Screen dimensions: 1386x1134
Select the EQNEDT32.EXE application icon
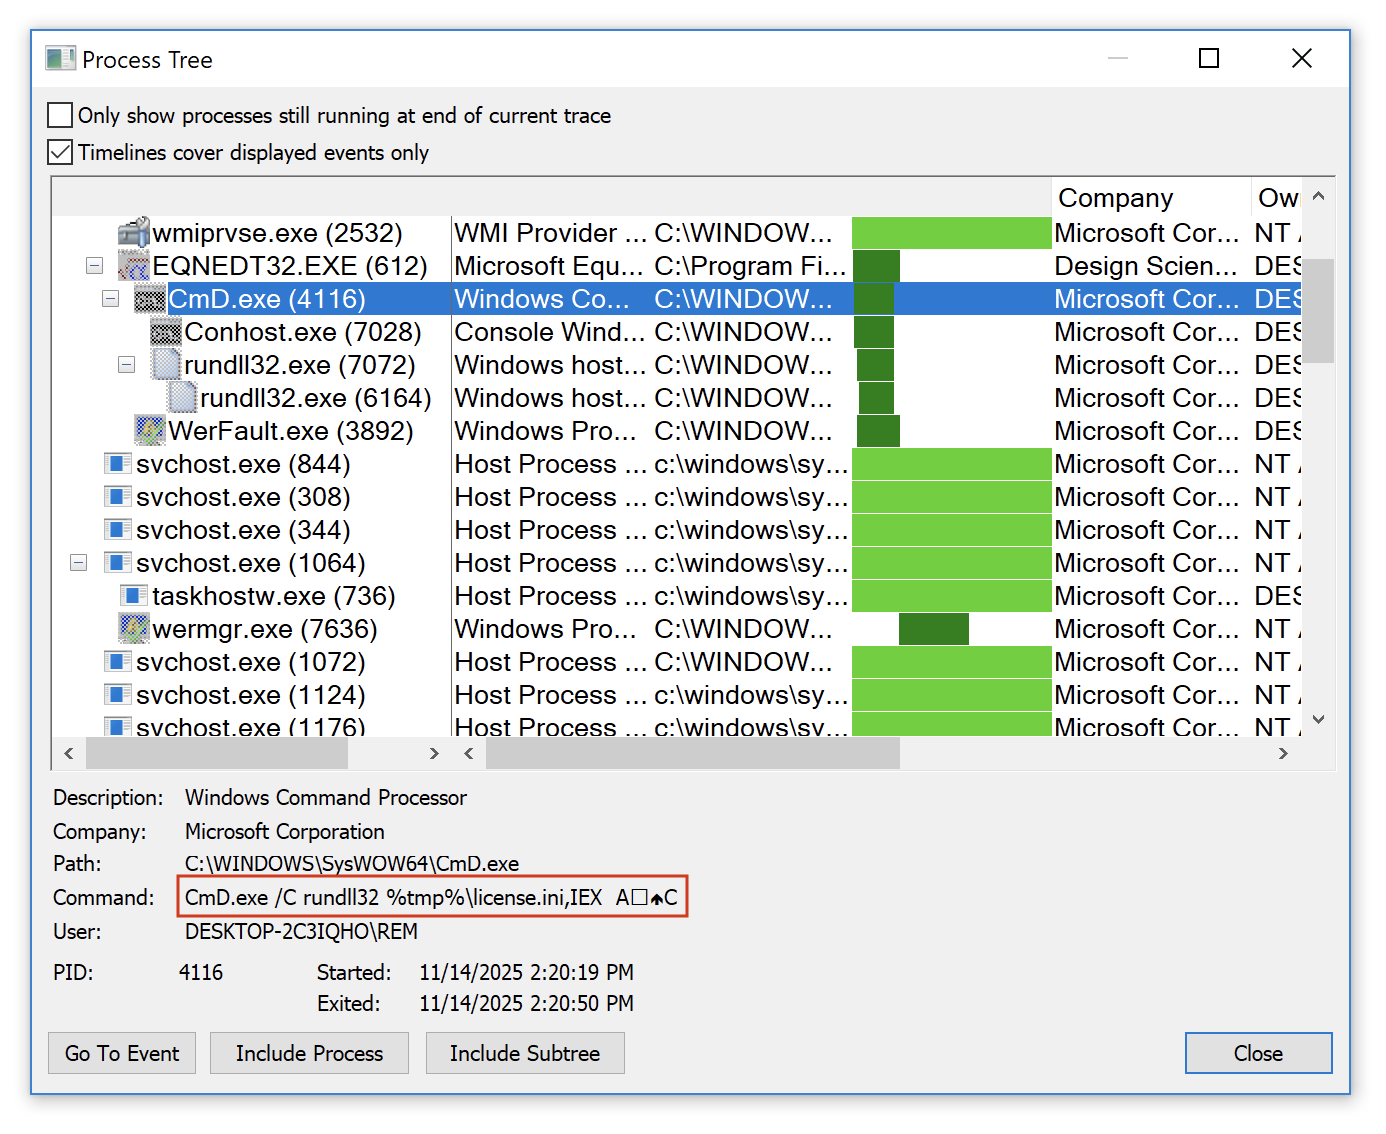(134, 265)
